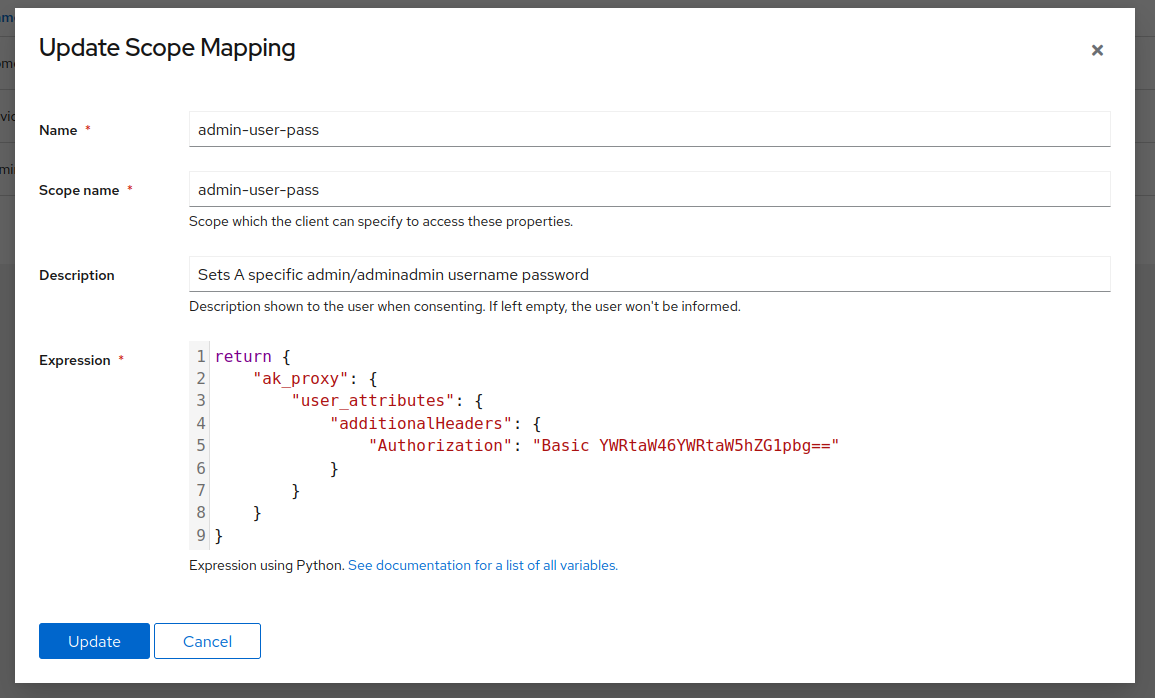Click line number 5 in the editor gutter
Image resolution: width=1155 pixels, height=698 pixels.
[x=199, y=445]
